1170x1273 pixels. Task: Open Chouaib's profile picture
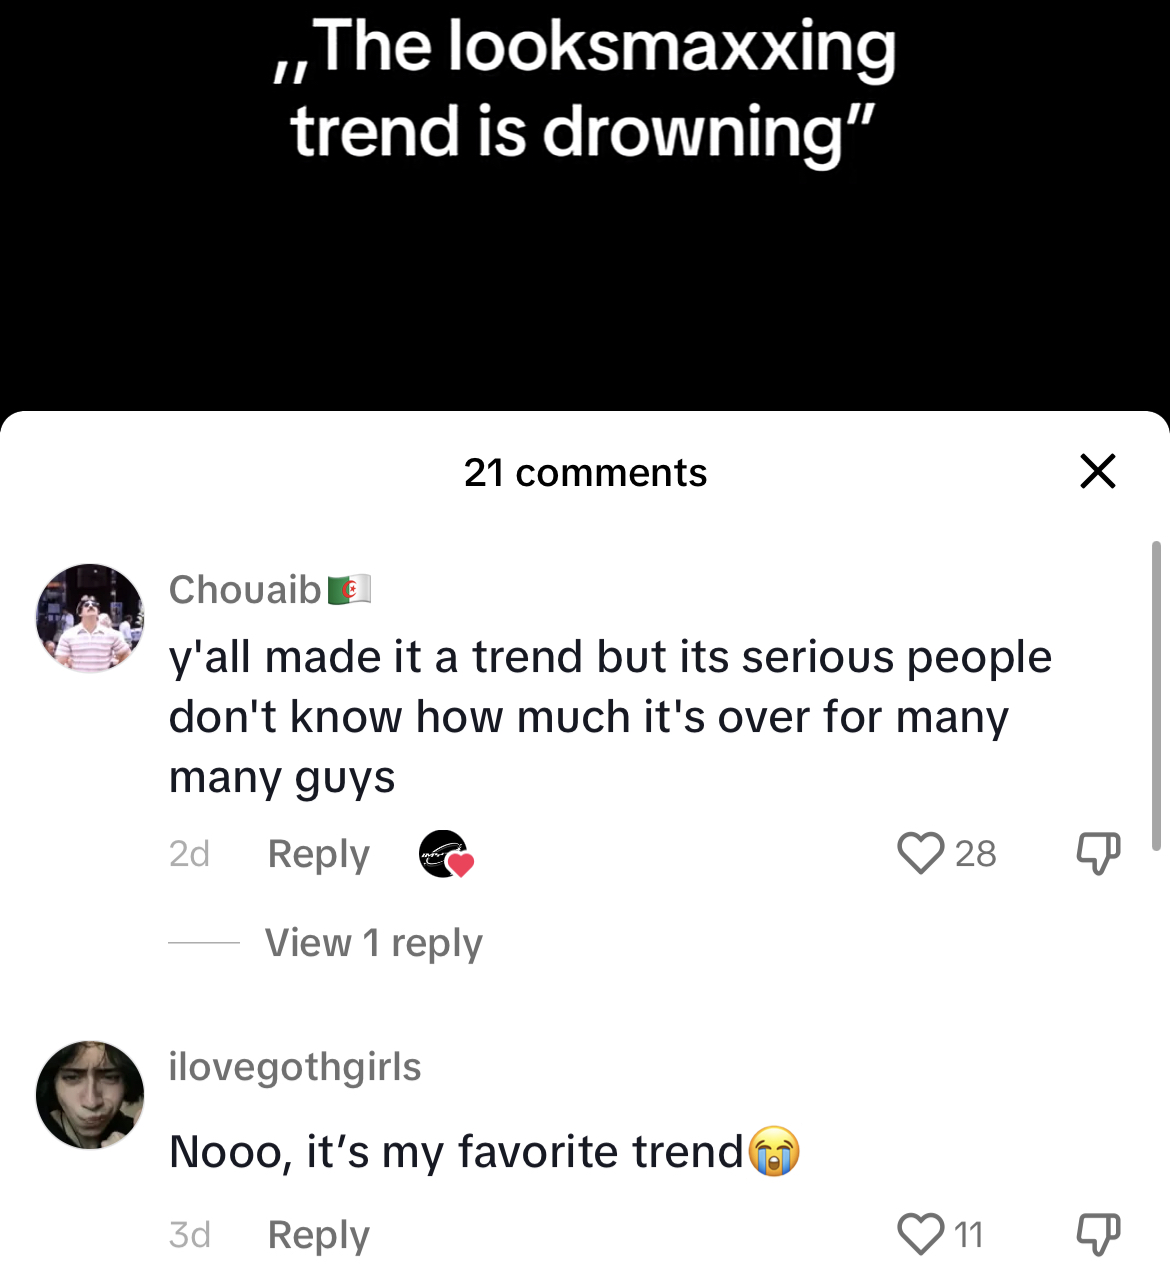90,618
